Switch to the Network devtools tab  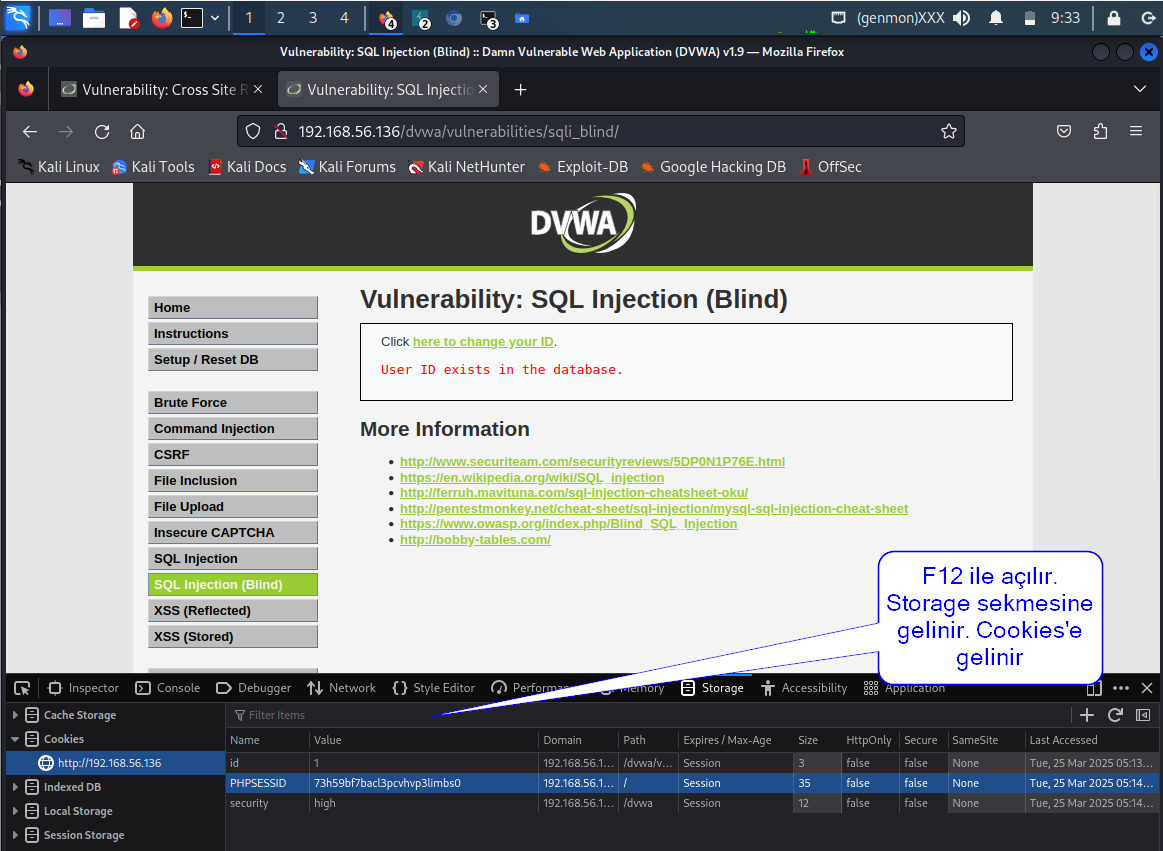342,688
